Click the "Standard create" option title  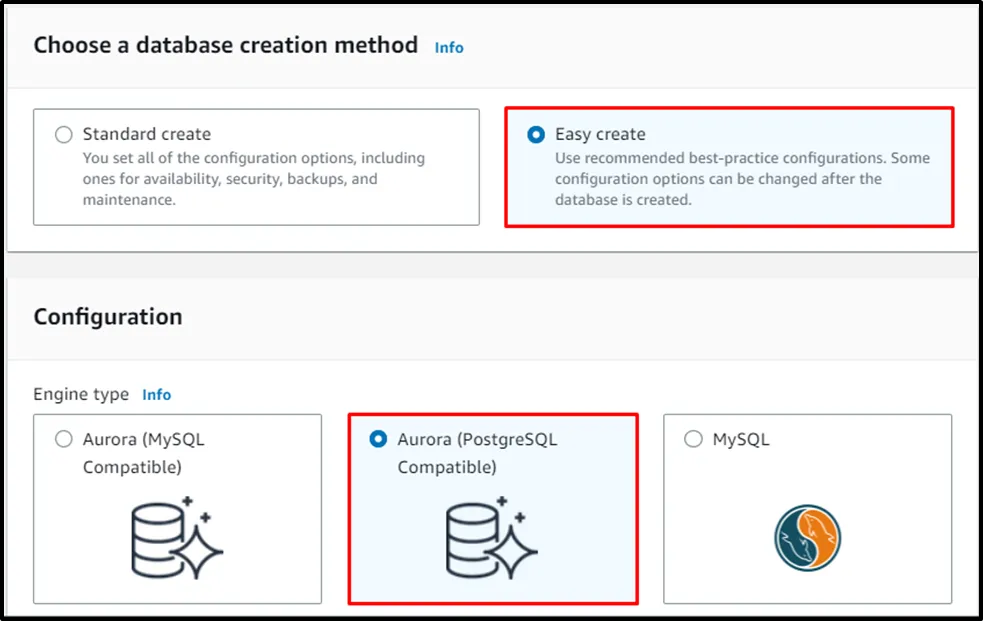point(147,134)
